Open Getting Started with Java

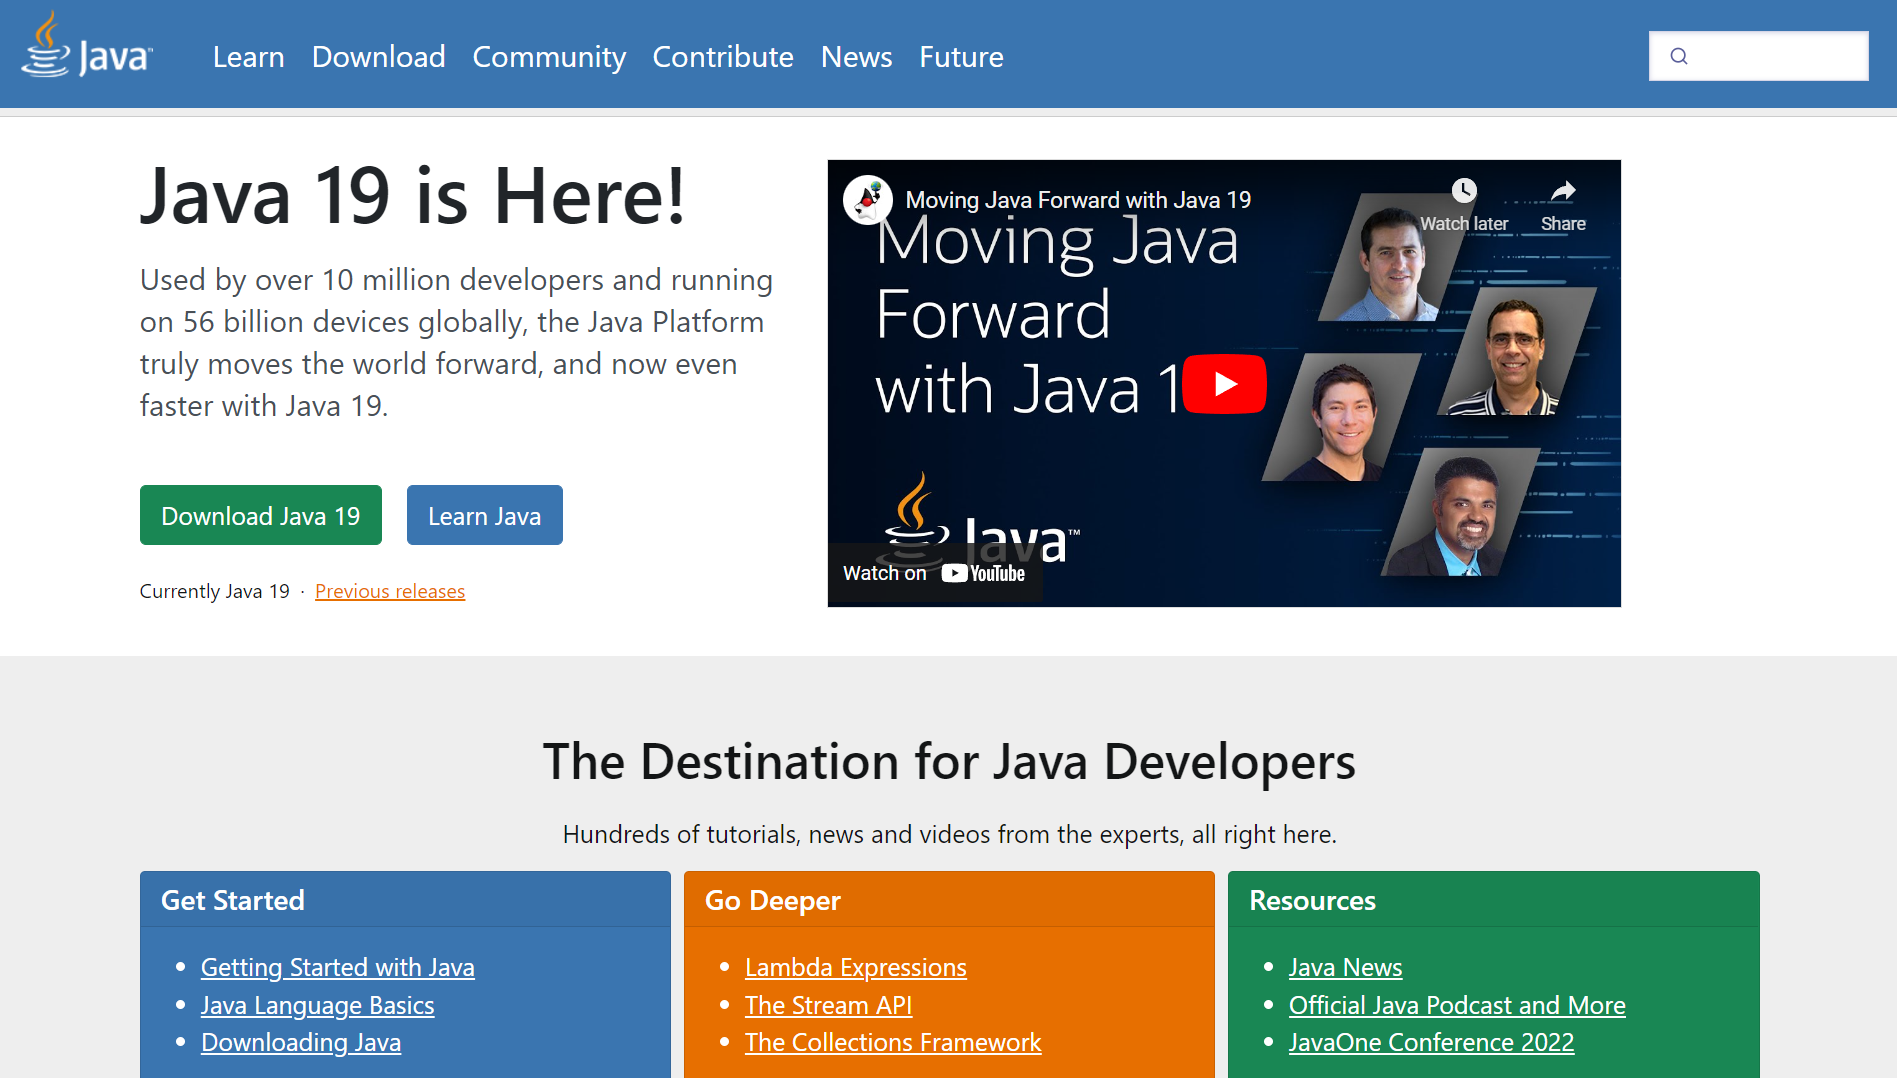[337, 967]
